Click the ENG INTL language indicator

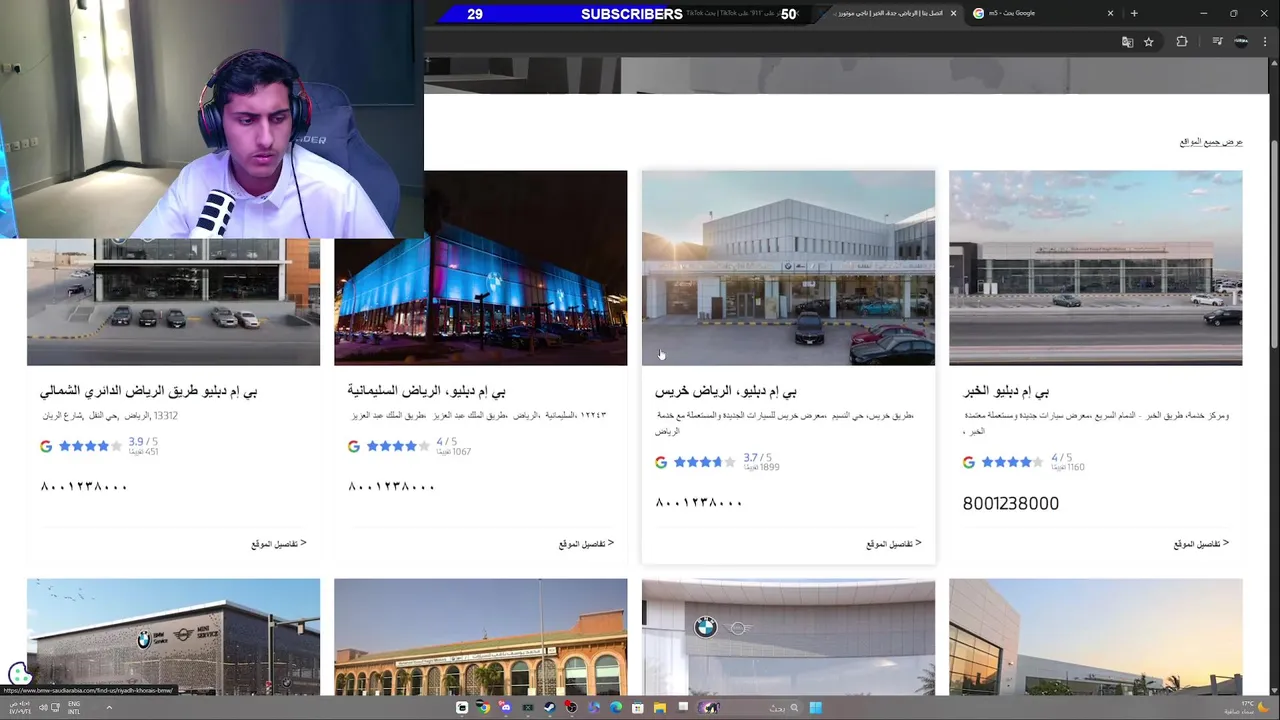tap(74, 708)
